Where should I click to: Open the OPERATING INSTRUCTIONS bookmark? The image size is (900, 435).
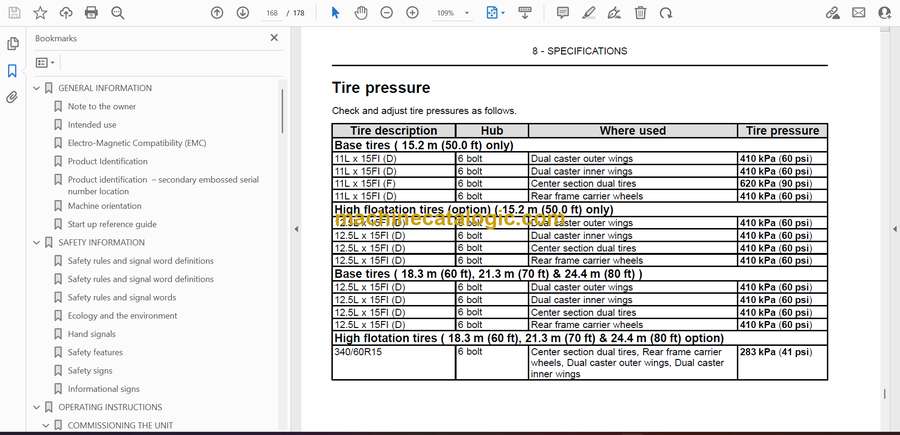coord(110,407)
